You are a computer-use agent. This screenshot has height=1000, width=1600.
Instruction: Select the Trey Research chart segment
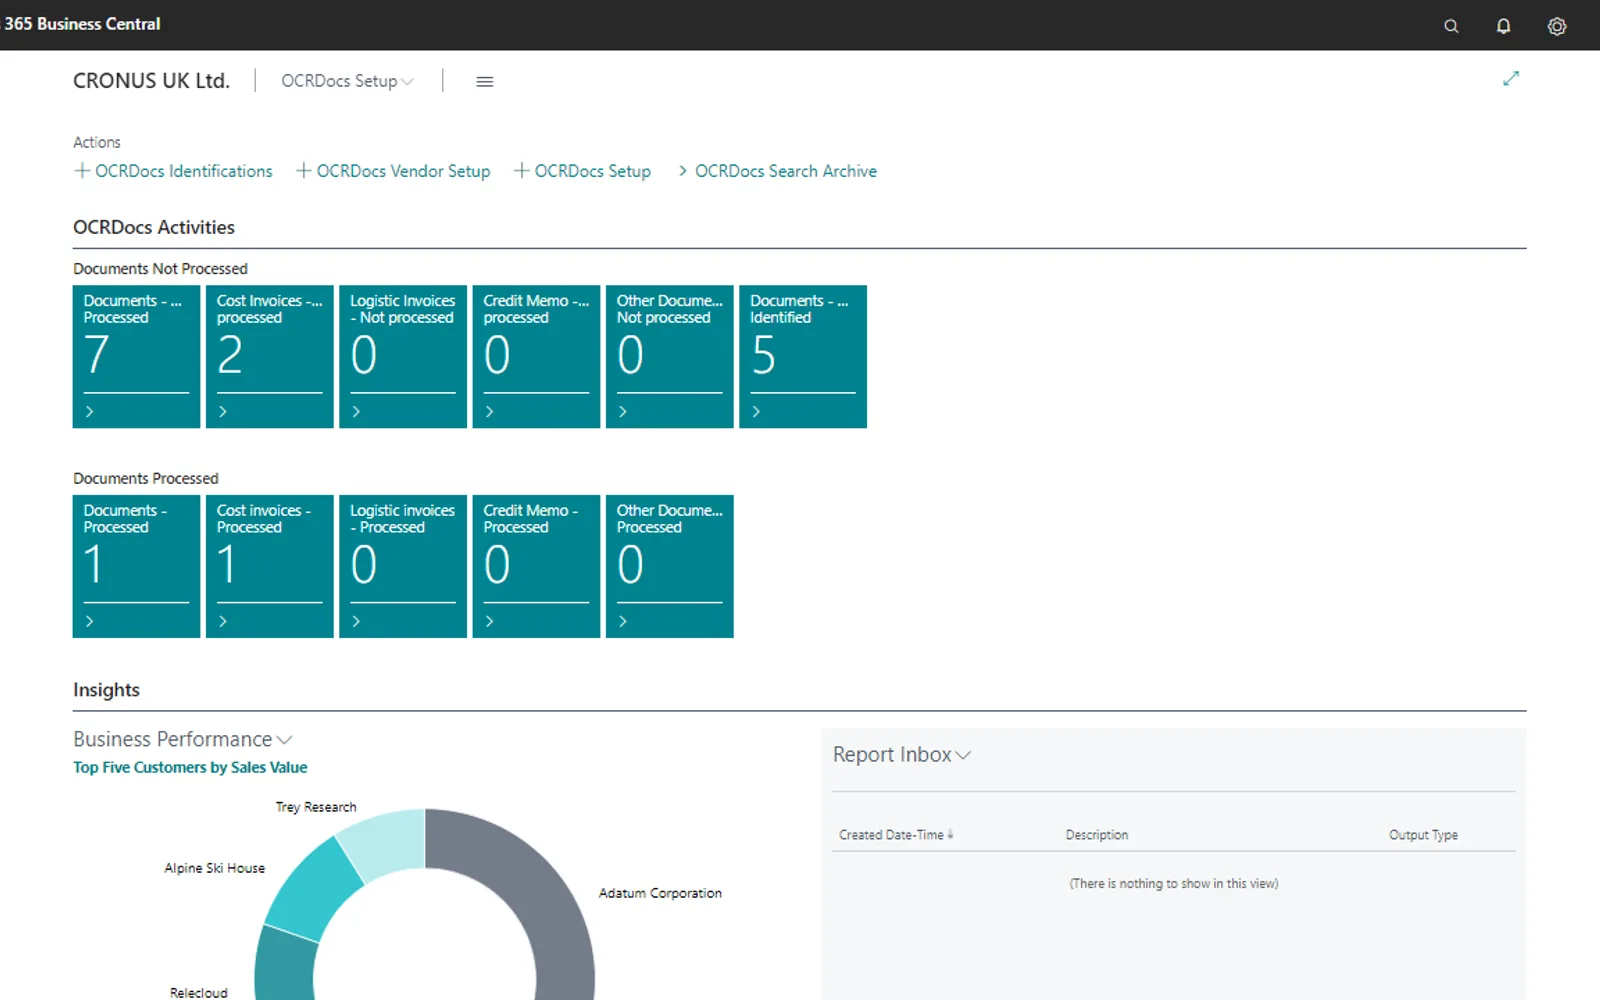[385, 843]
